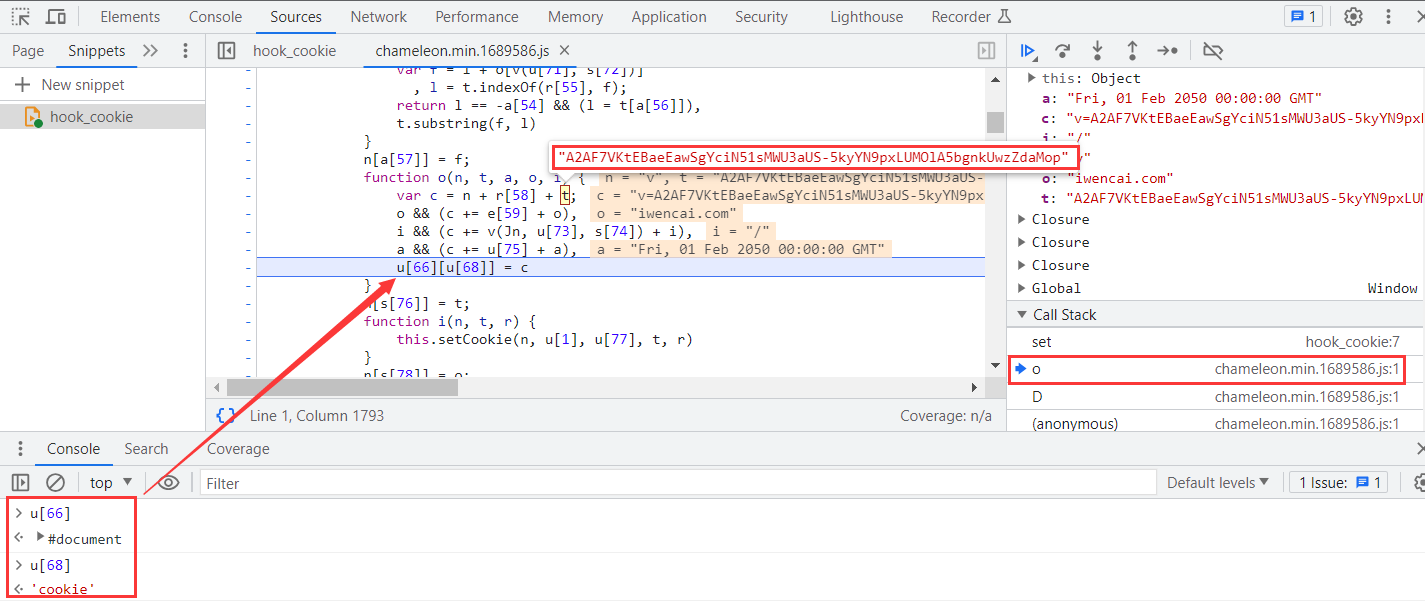Click the pretty-print curly braces icon
The width and height of the screenshot is (1425, 602).
[226, 415]
